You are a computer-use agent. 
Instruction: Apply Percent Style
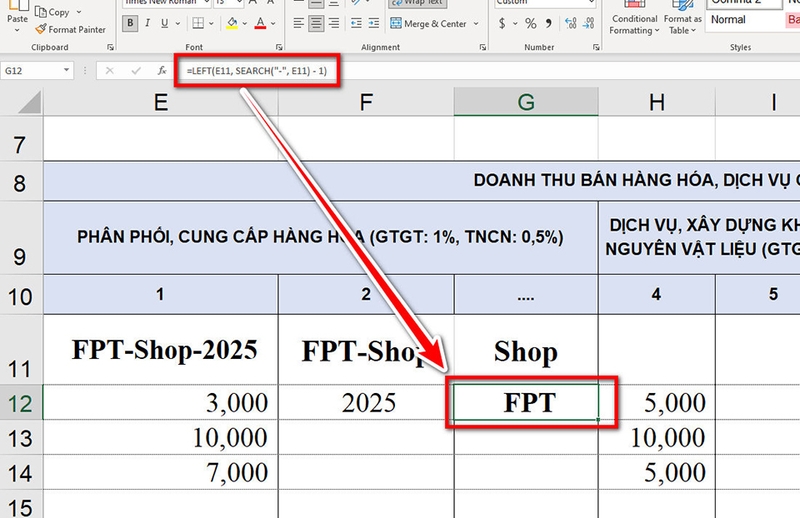click(531, 23)
